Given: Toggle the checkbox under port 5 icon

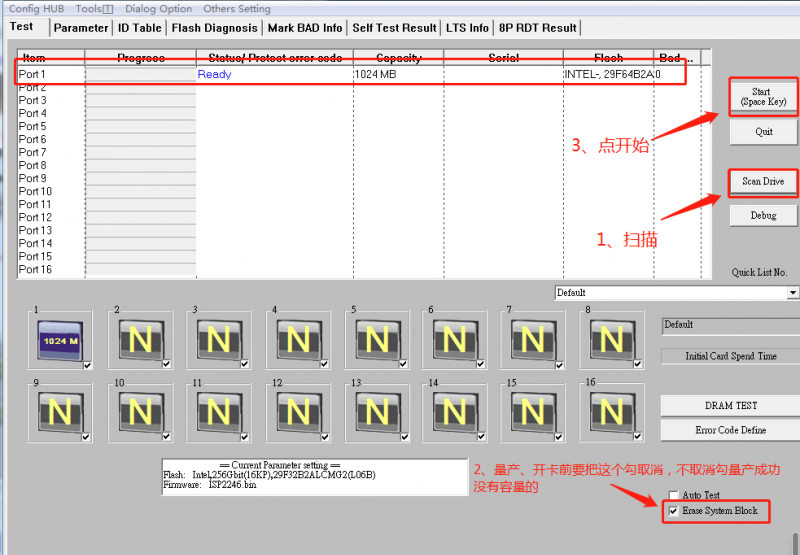Looking at the screenshot, I should (403, 364).
